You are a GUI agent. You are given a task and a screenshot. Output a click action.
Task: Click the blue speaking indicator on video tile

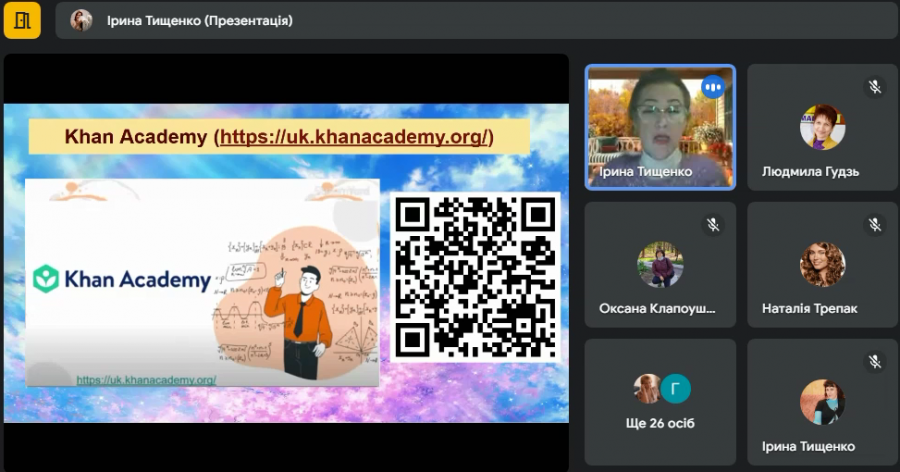713,87
